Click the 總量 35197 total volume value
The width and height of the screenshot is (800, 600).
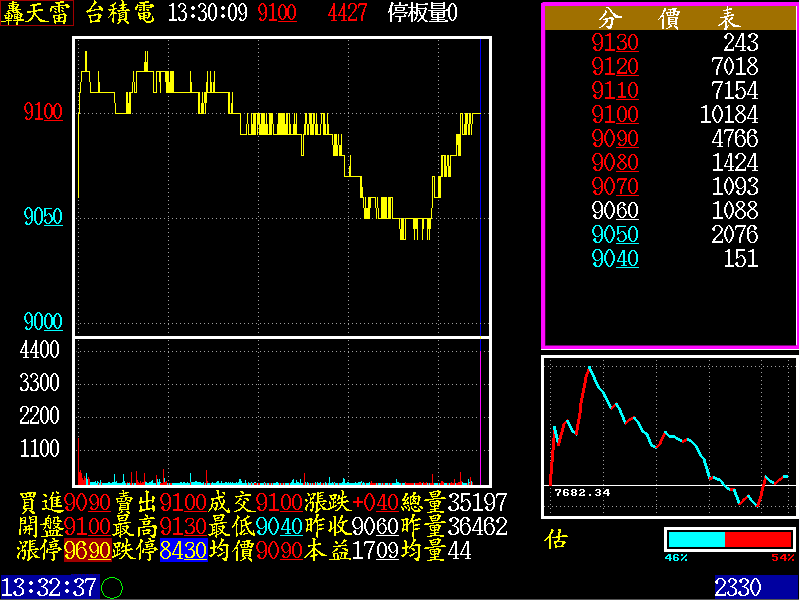point(478,503)
